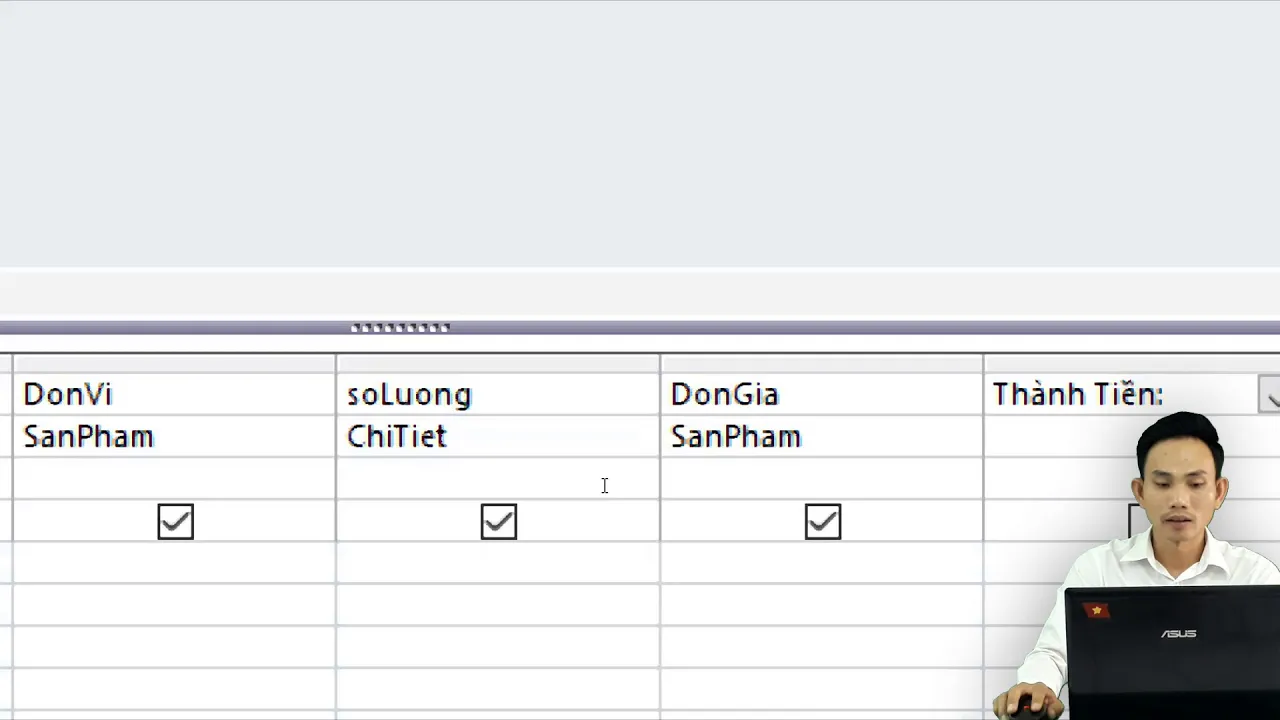Select the column selector bar above soLuong
The height and width of the screenshot is (720, 1280).
click(x=498, y=363)
